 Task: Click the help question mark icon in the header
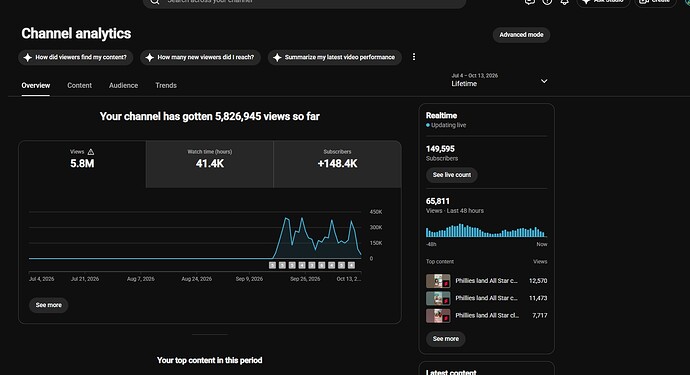pyautogui.click(x=547, y=2)
